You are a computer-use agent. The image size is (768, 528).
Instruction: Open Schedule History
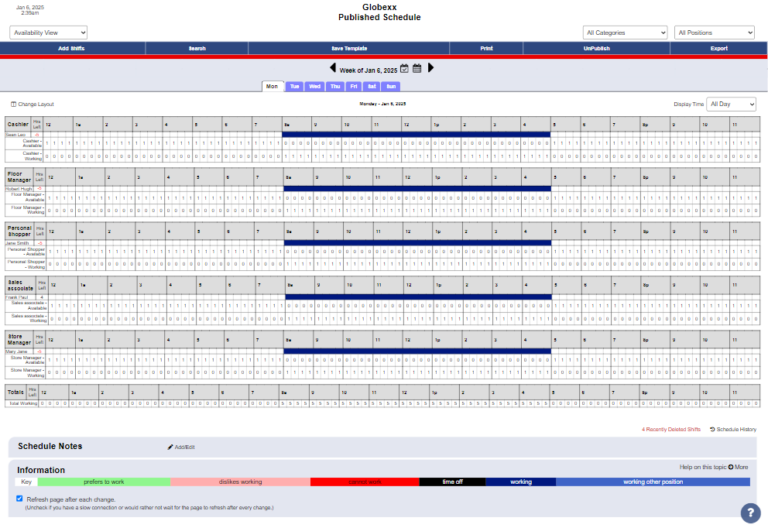733,429
